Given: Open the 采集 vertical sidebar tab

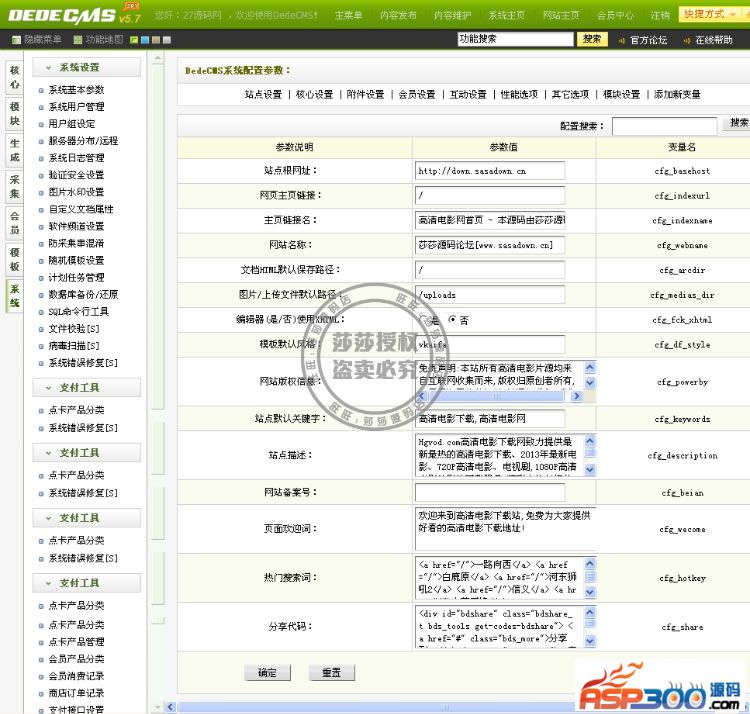Looking at the screenshot, I should 15,187.
